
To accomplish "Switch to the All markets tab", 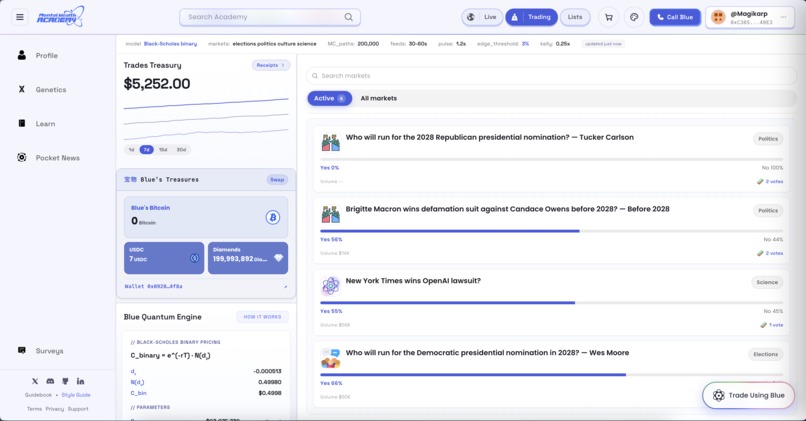I will tap(378, 98).
